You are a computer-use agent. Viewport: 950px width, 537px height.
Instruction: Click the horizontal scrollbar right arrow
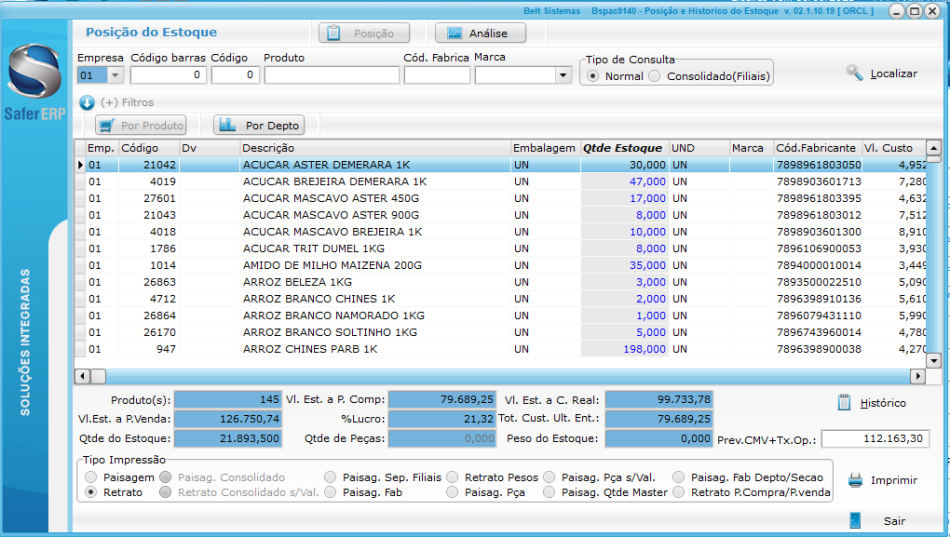coord(917,376)
